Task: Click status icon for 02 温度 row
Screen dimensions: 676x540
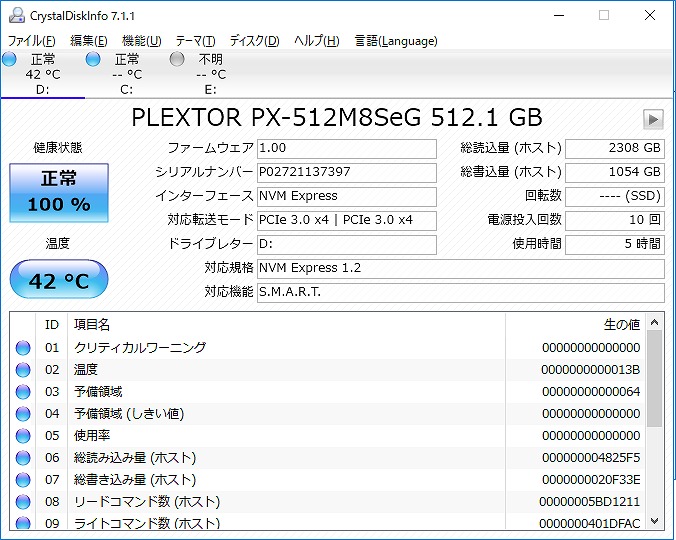Action: [23, 370]
